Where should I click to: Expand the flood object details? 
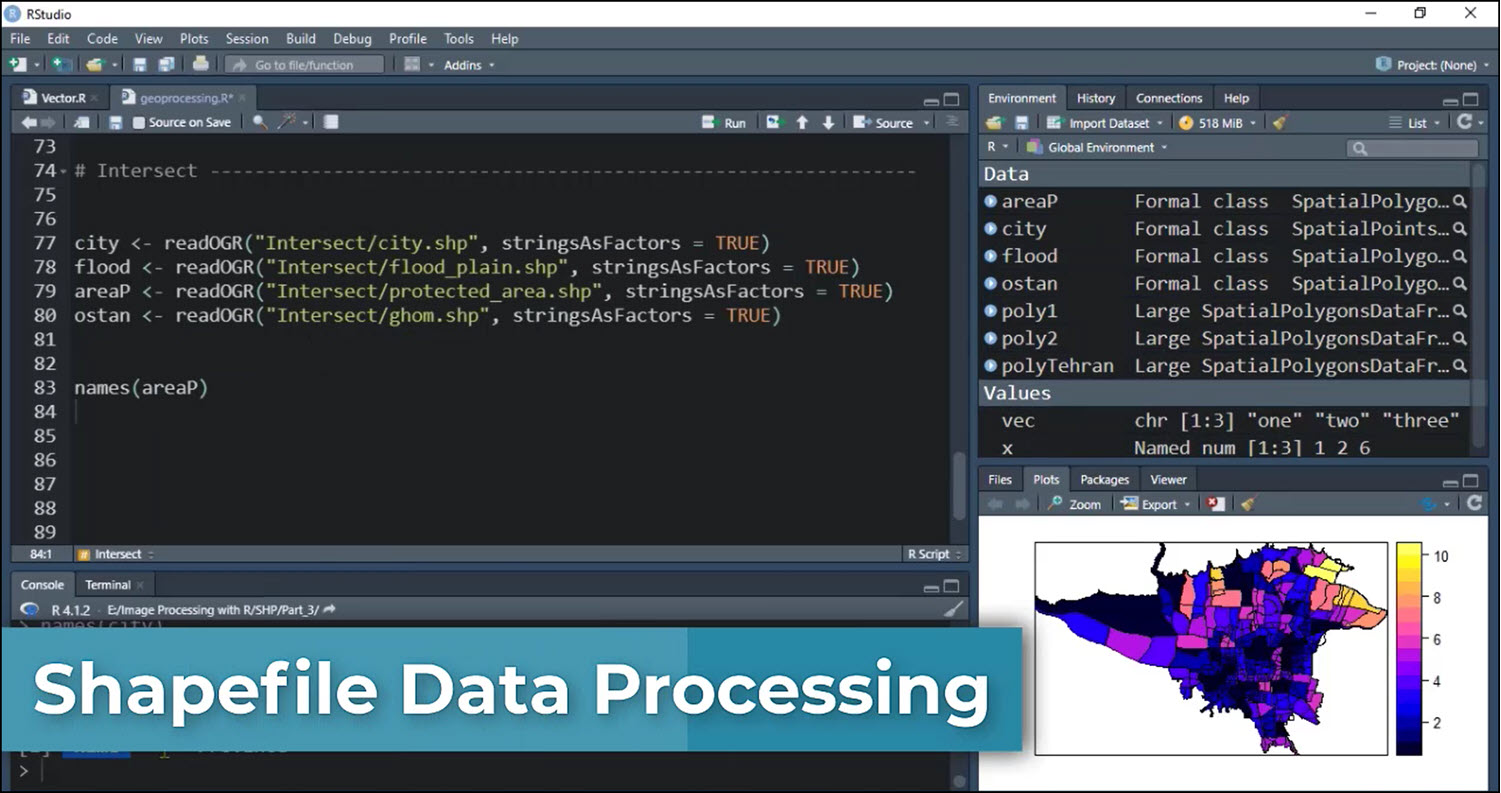click(x=991, y=256)
